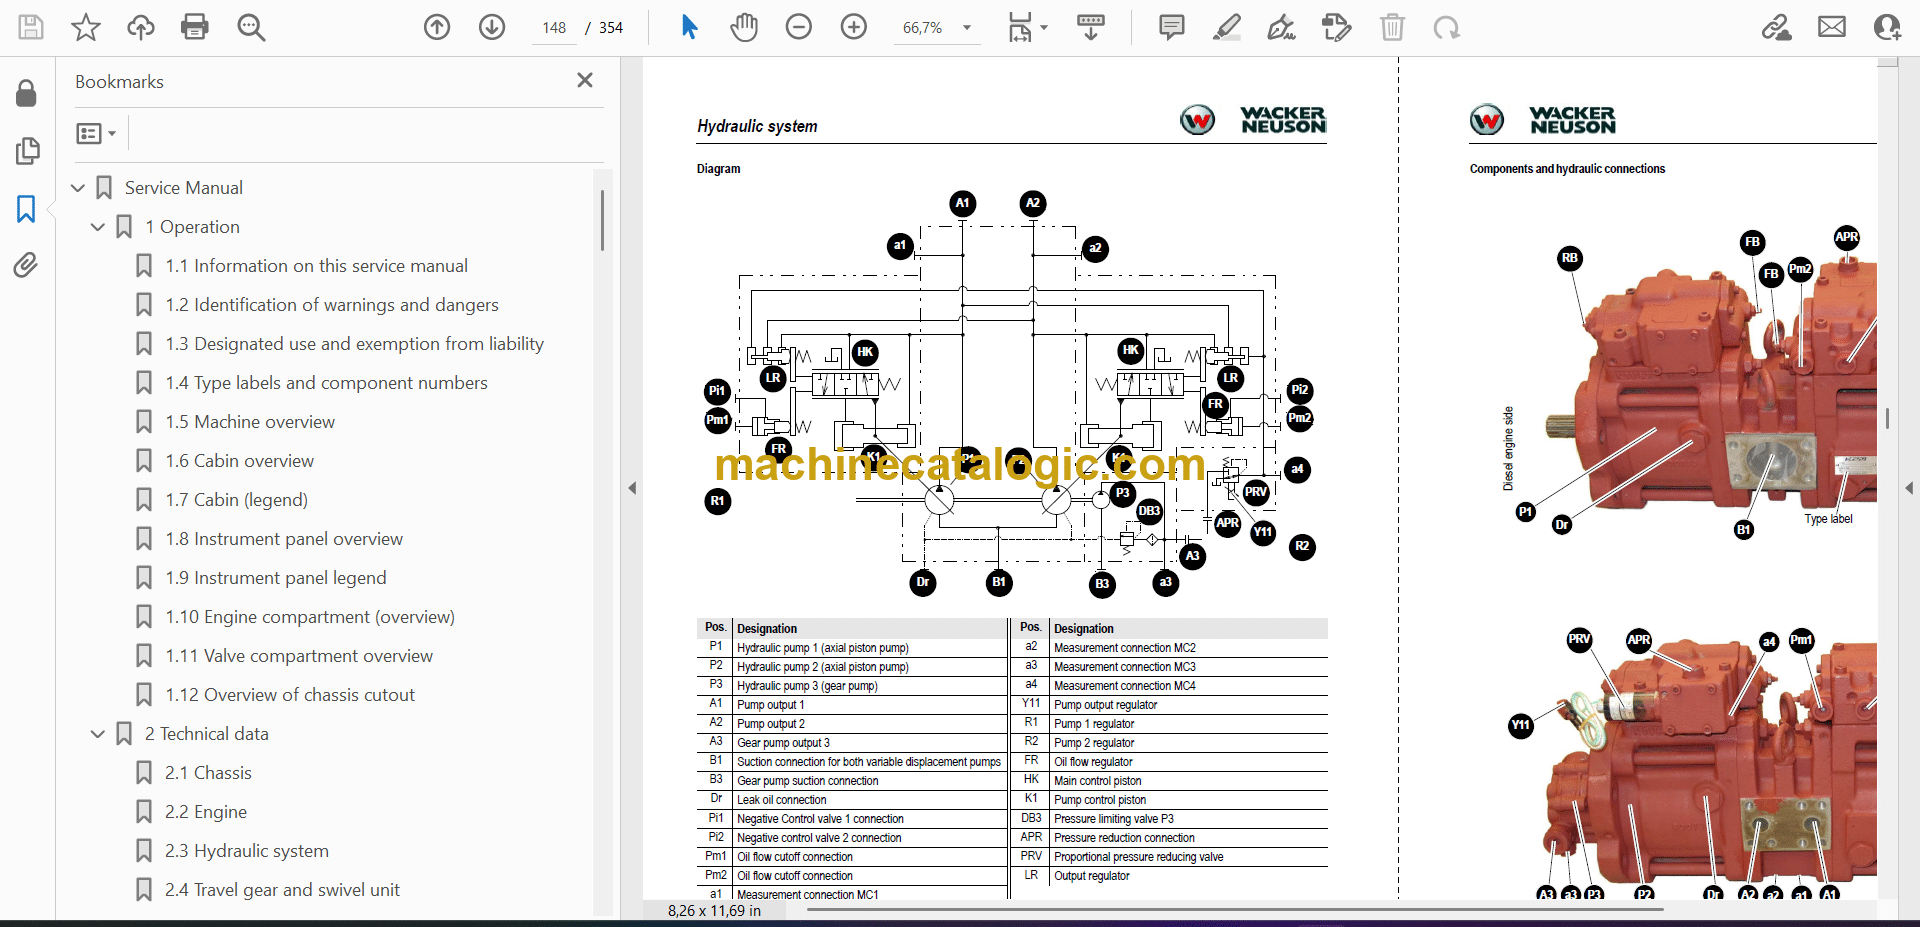Open the bookmarks options menu
Screen dimensions: 1920x927
pyautogui.click(x=96, y=133)
